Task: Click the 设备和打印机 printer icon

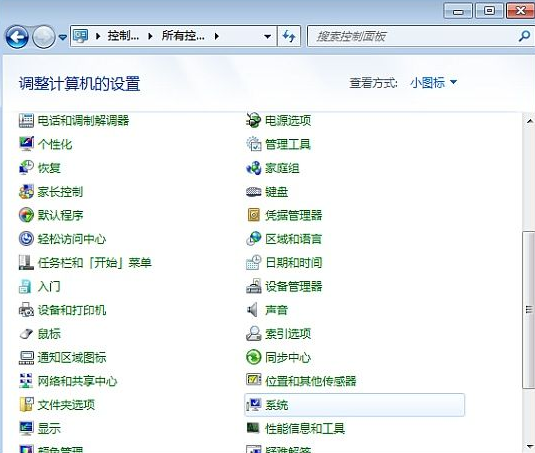Action: click(x=26, y=310)
